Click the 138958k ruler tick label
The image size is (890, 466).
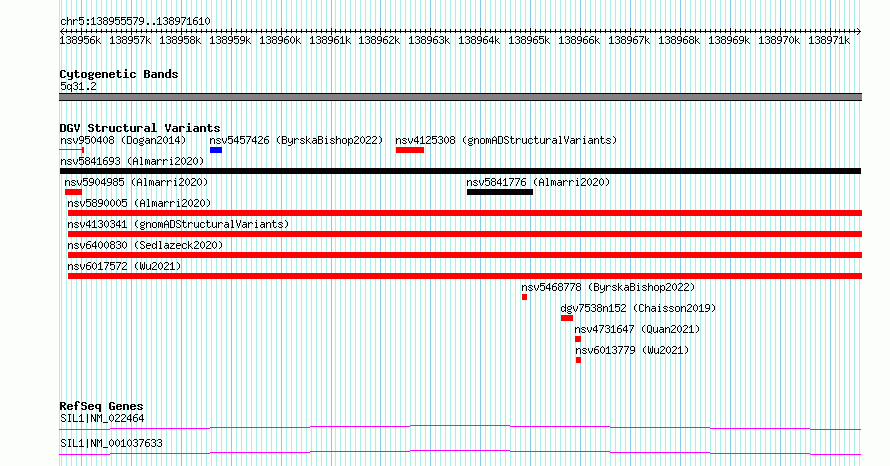click(180, 40)
